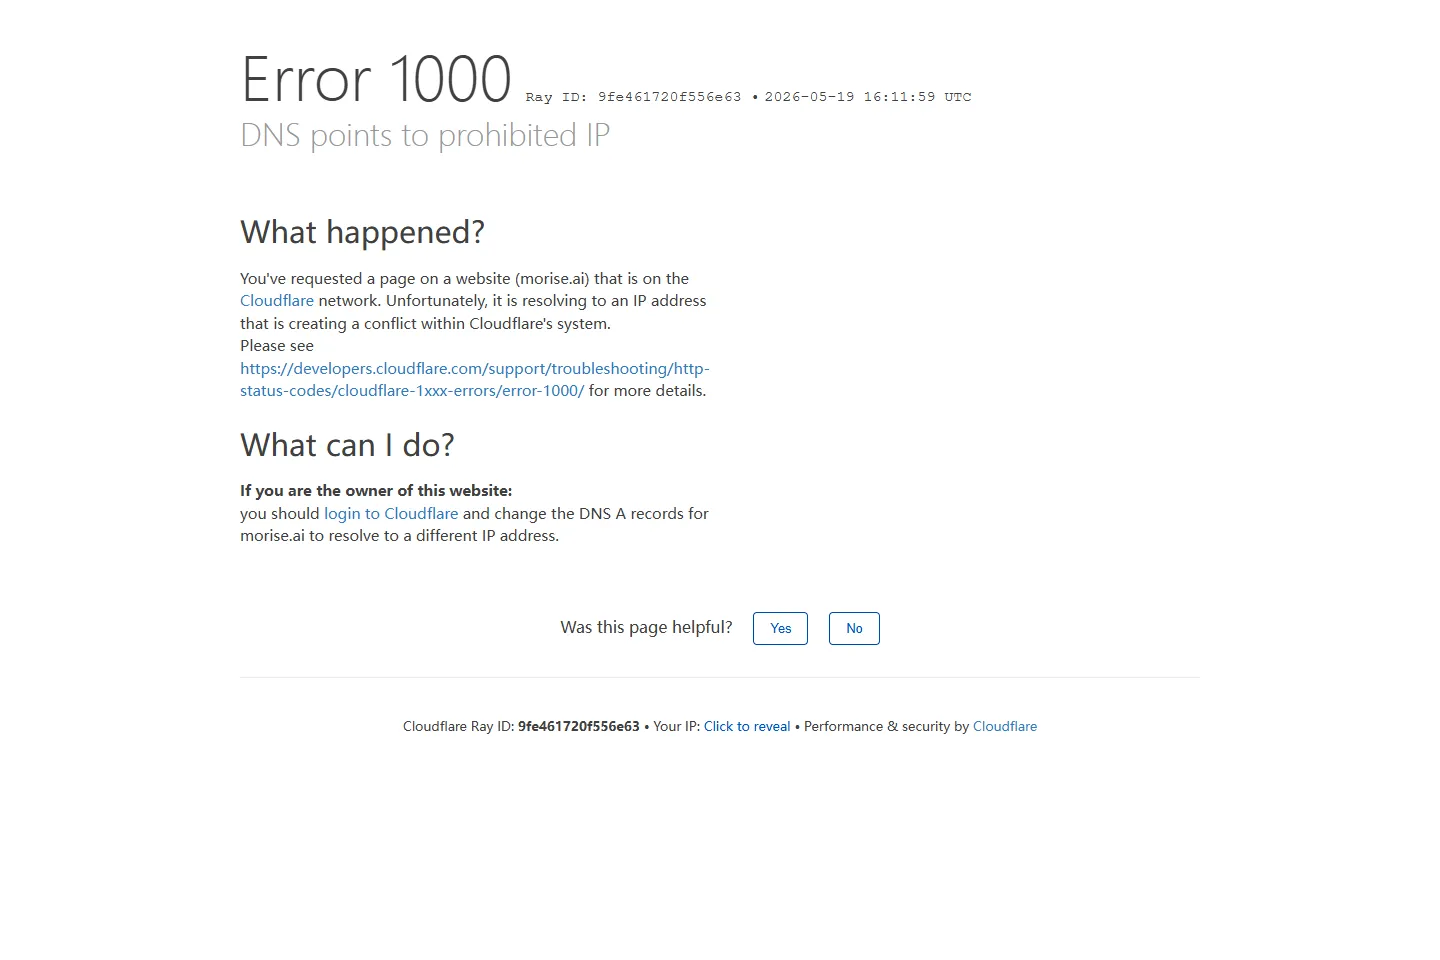
Task: Open the Cloudflare network link in the explanation
Action: coord(277,301)
